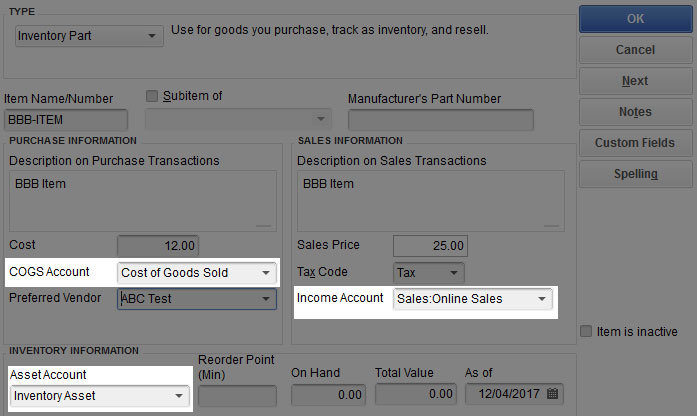Select the Manufacturer's Part Number field
This screenshot has width=697, height=416.
441,120
